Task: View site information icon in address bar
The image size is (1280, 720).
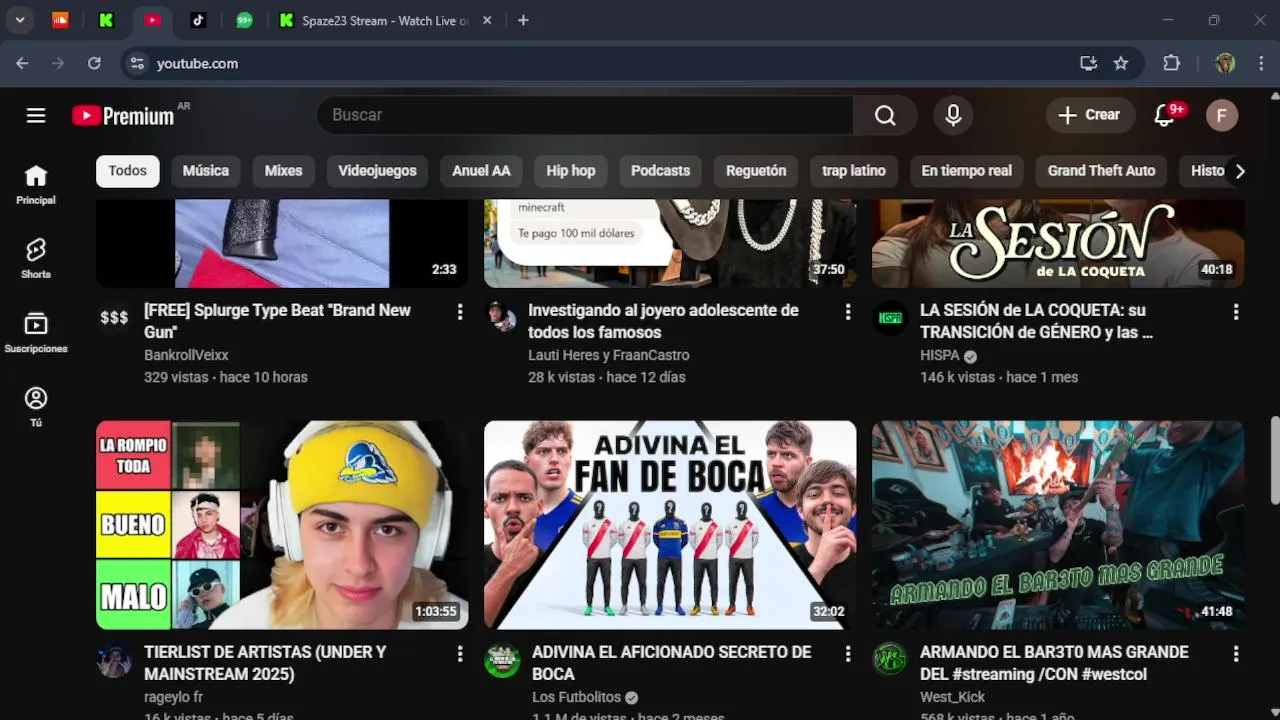Action: coord(137,63)
